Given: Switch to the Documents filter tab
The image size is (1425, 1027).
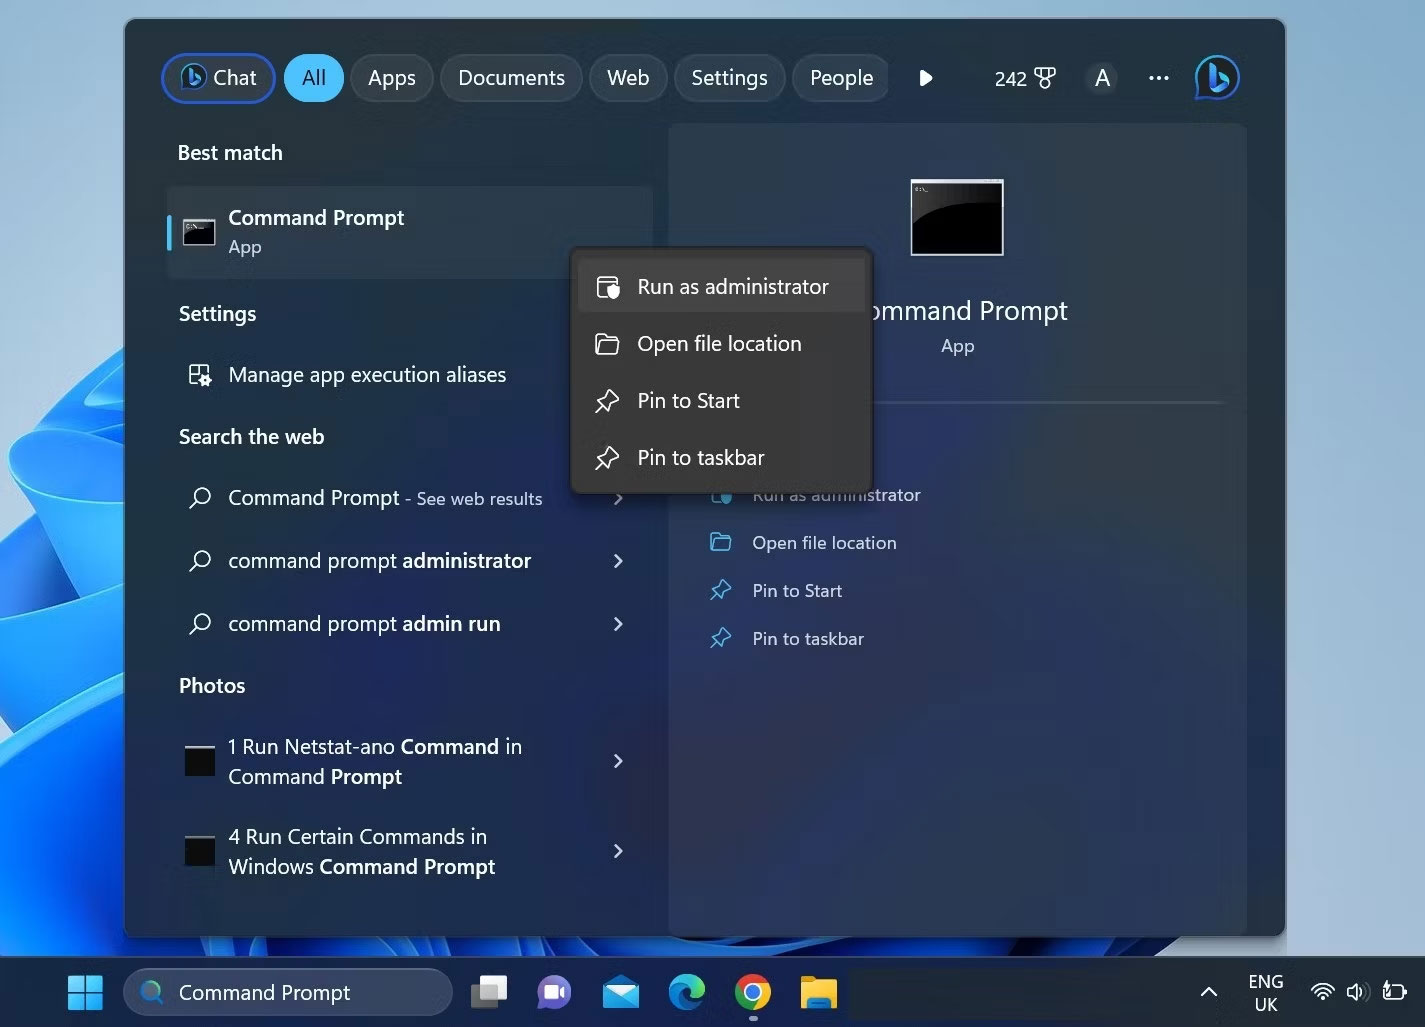Looking at the screenshot, I should [511, 78].
